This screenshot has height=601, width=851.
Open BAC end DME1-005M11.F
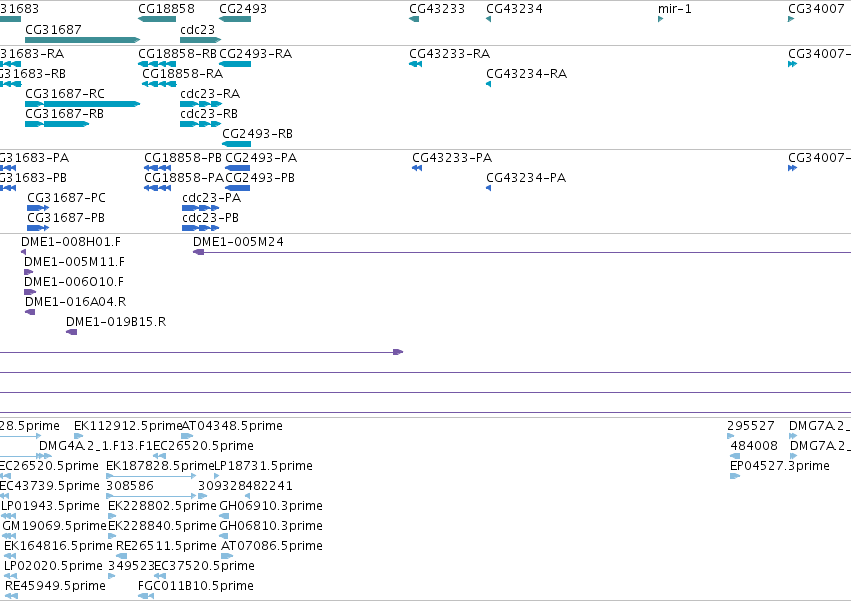74,262
